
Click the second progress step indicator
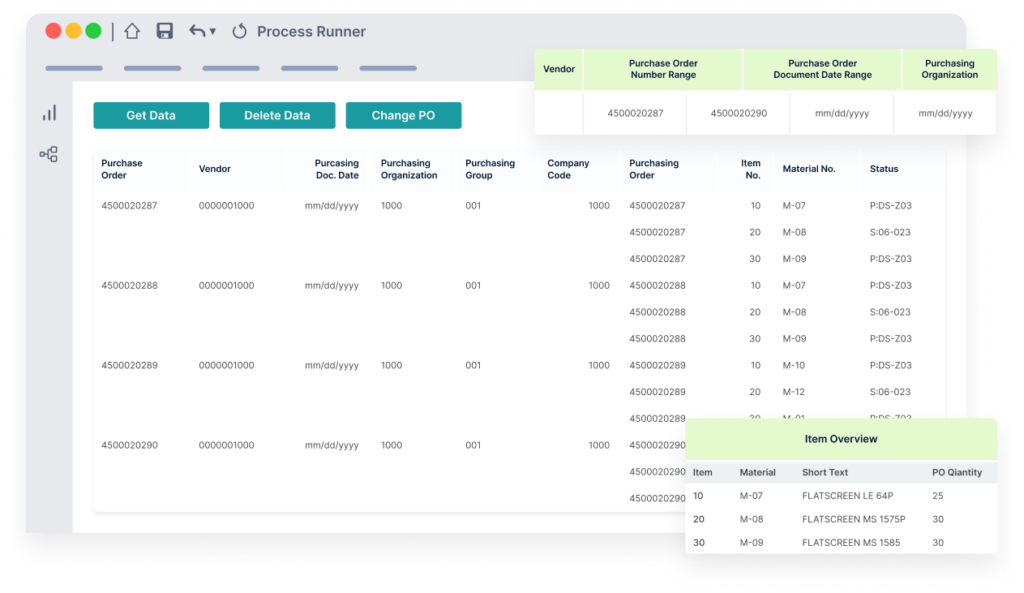[x=152, y=68]
